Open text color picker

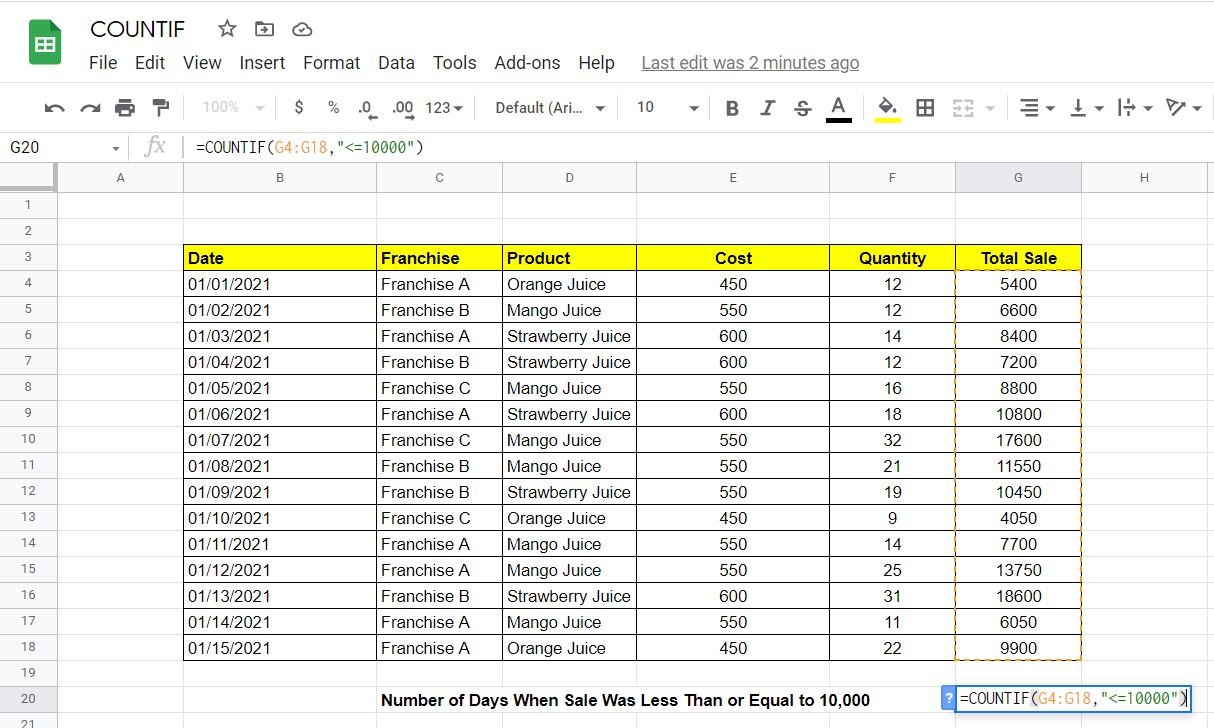coord(839,108)
